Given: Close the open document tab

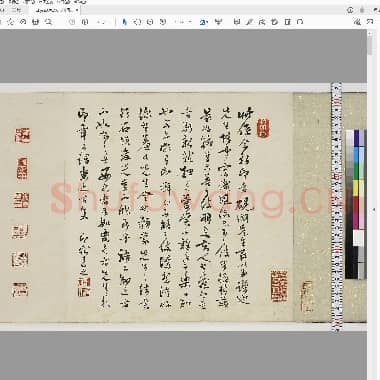Looking at the screenshot, I should pyautogui.click(x=77, y=10).
